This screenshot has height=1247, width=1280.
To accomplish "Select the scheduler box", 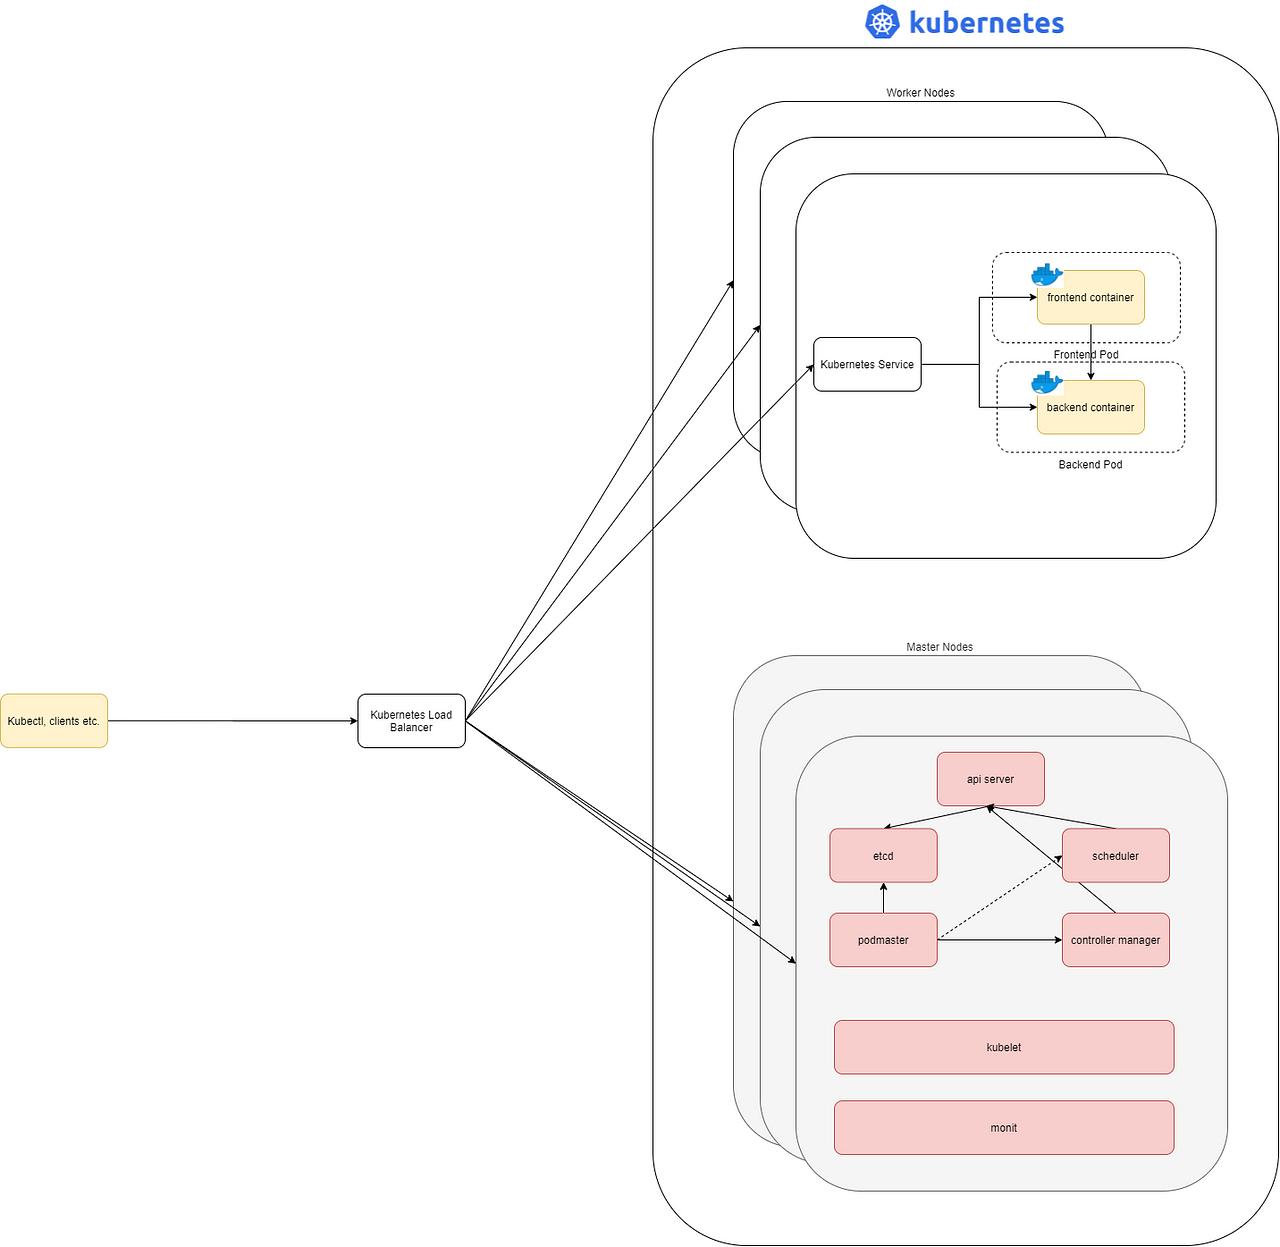I will point(1116,856).
